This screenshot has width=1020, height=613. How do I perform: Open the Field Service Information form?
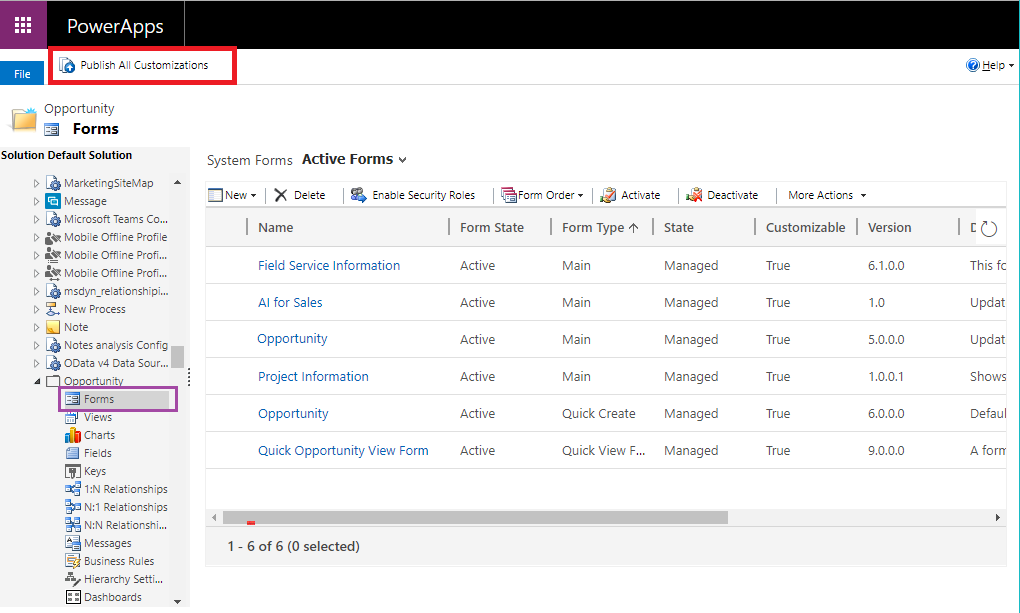329,266
